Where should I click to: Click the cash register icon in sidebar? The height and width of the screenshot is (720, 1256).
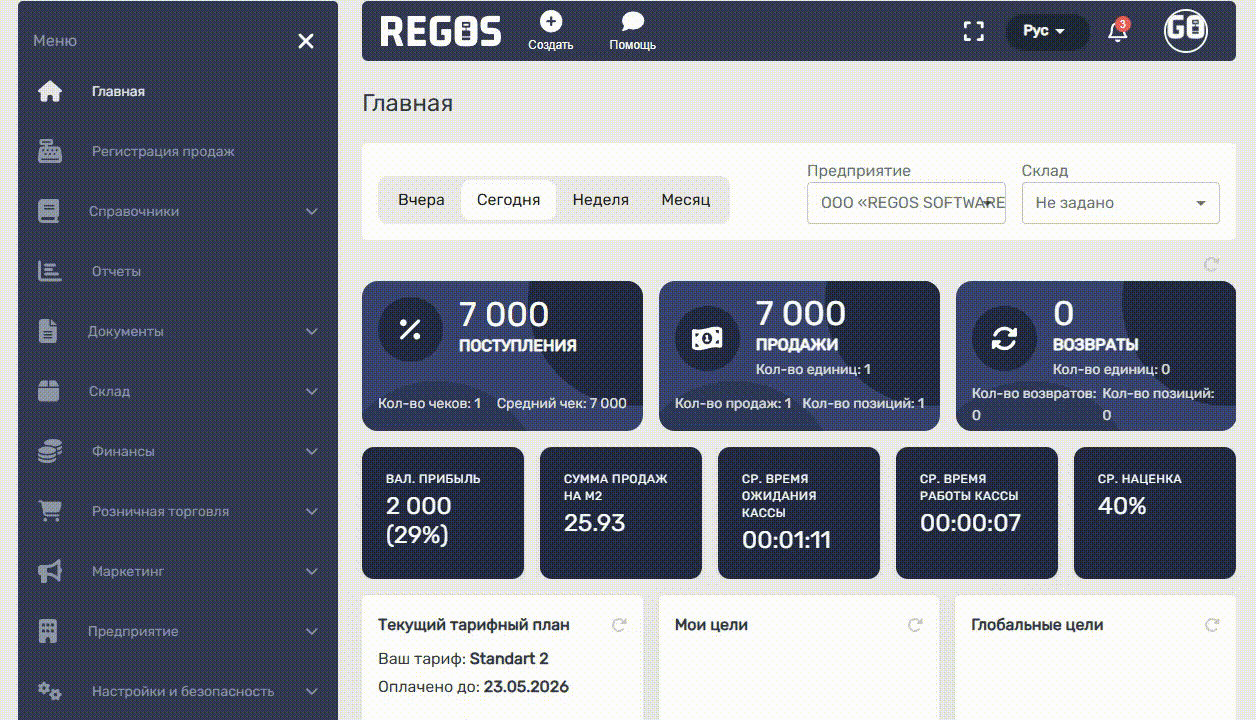pyautogui.click(x=50, y=152)
